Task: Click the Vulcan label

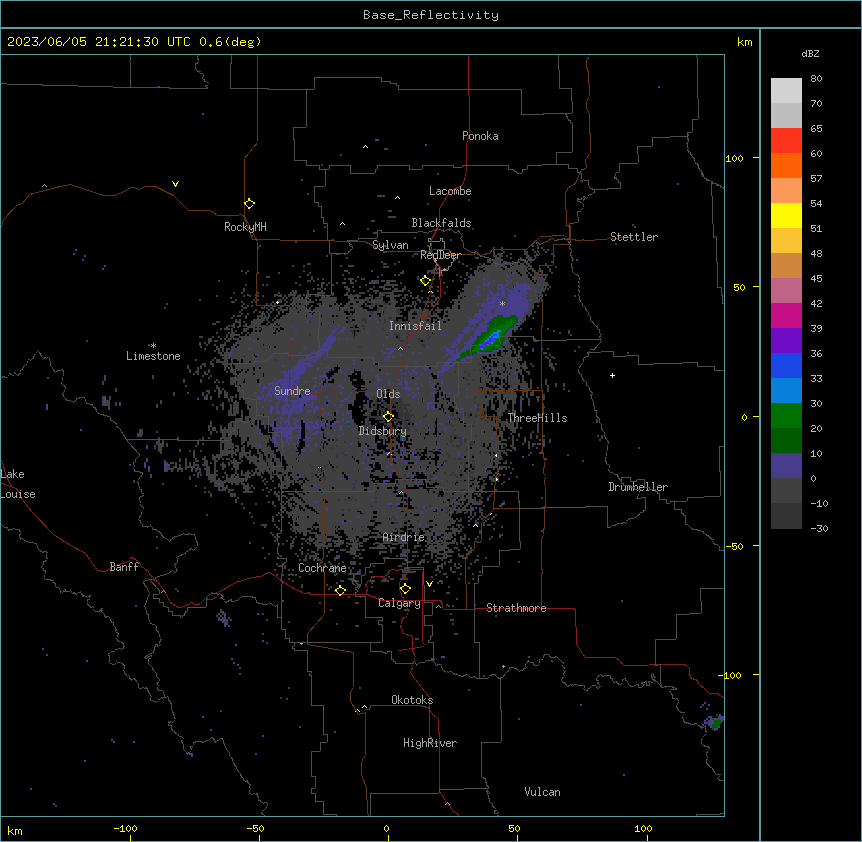Action: 542,792
